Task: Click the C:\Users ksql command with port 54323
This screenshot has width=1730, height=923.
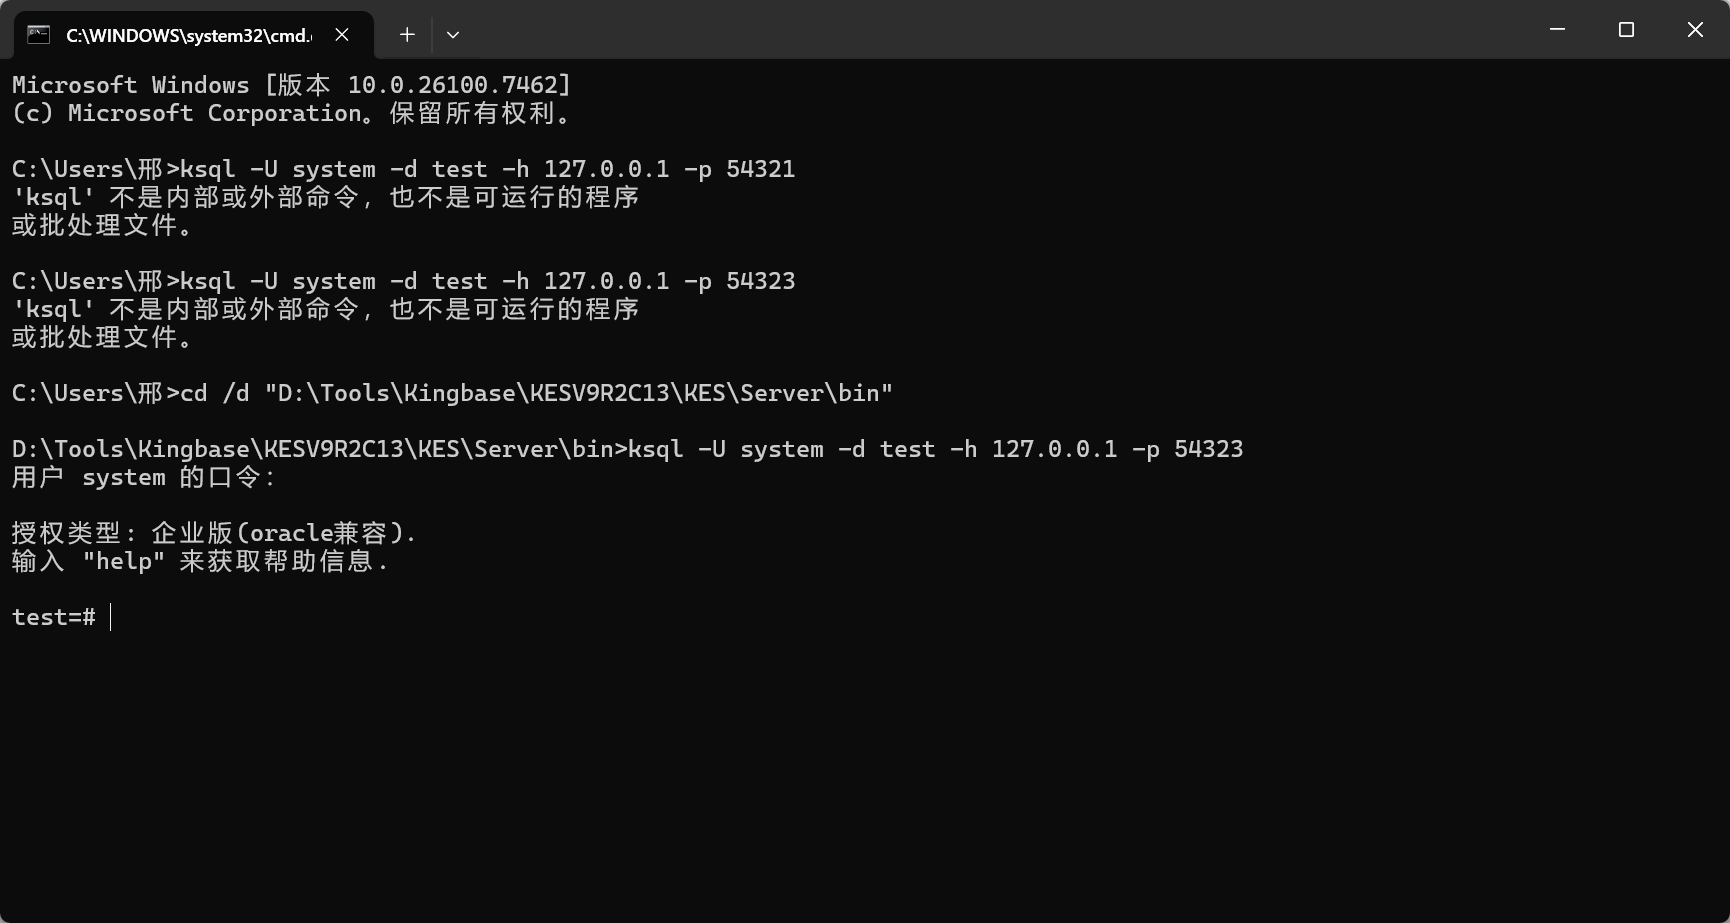Action: click(403, 281)
